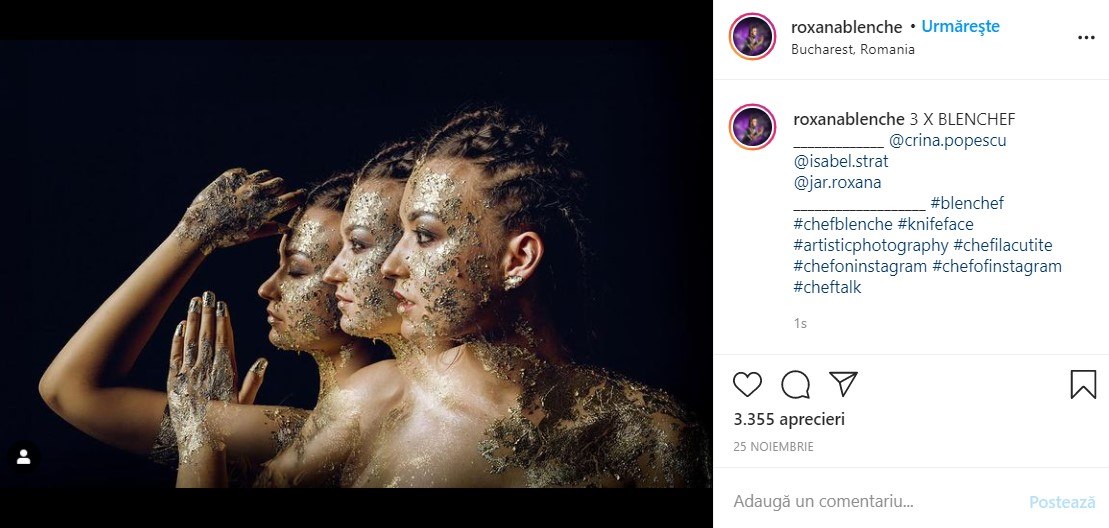Click the 25 NOIEMBRIE post date
1109x528 pixels.
(773, 446)
